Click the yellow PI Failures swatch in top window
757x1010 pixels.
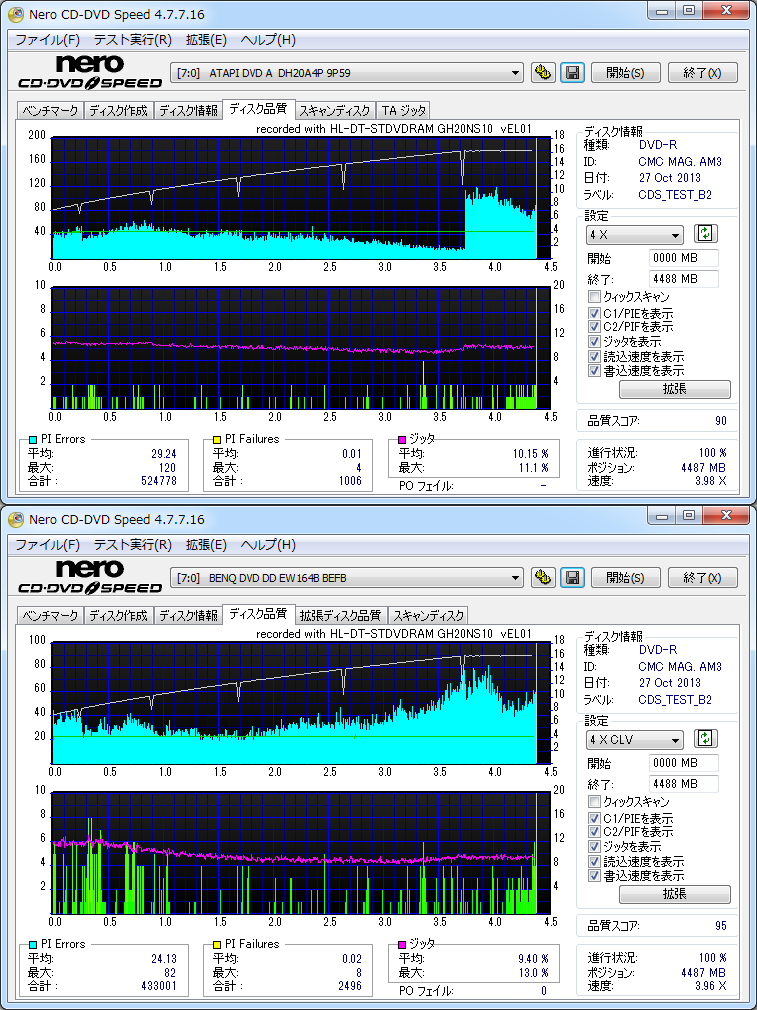[217, 439]
